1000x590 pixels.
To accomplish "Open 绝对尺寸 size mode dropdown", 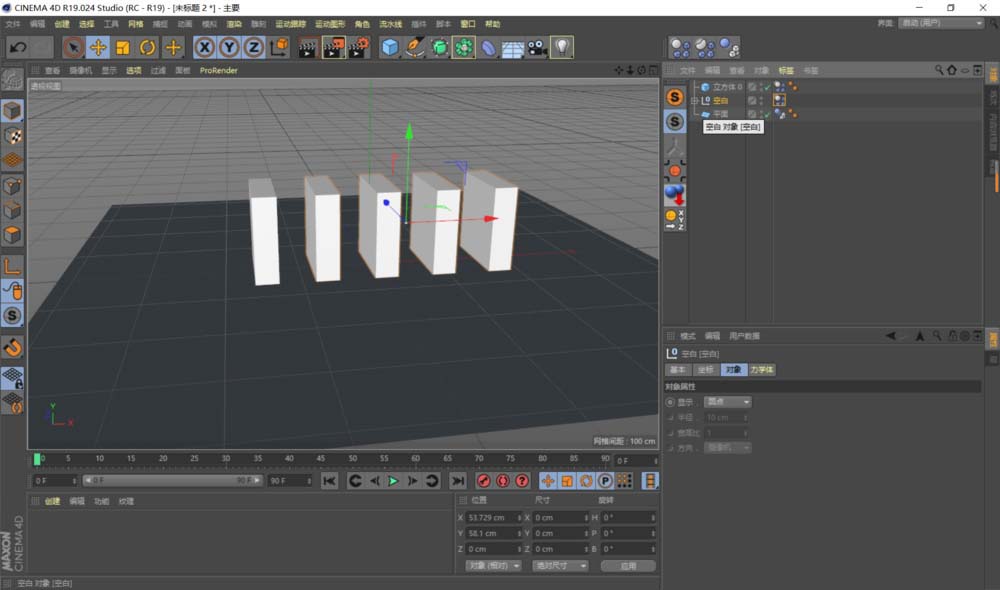I will coord(561,566).
